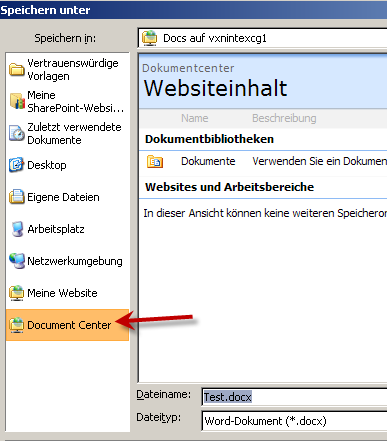Click the Dokumentbibliotheken section heading
The image size is (387, 441).
coord(209,139)
